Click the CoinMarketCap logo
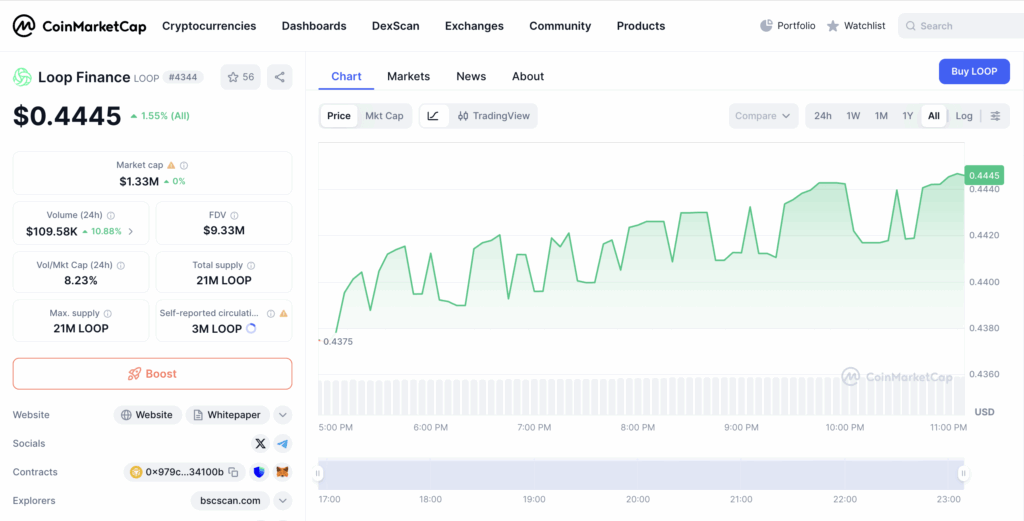The image size is (1024, 521). (79, 26)
